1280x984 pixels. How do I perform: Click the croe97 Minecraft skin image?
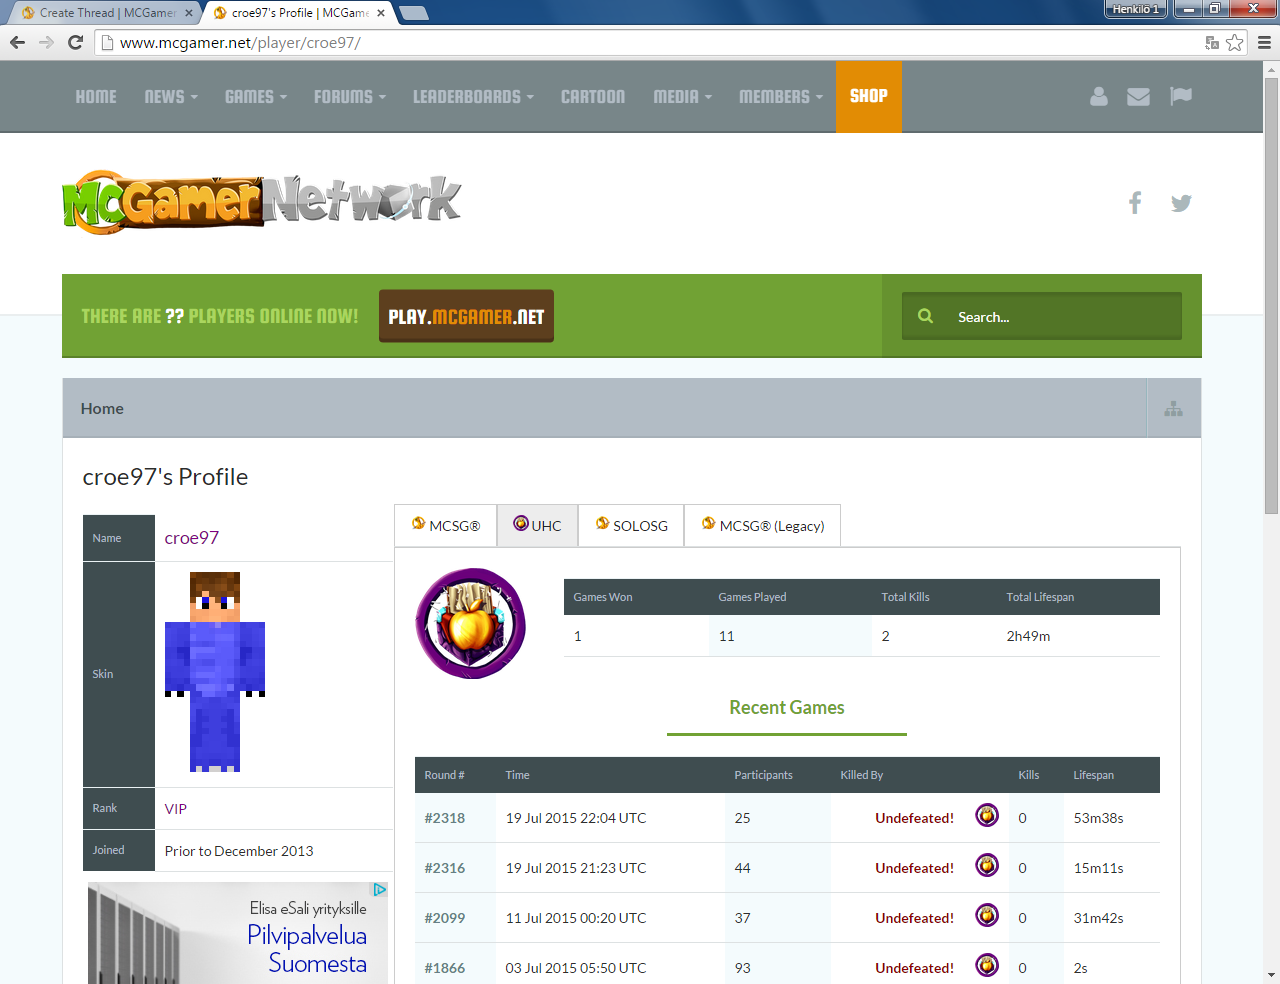[215, 672]
